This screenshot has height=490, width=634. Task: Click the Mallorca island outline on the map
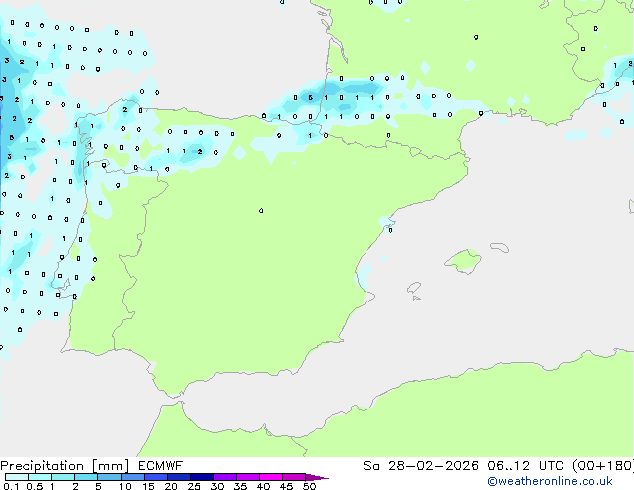tap(463, 262)
